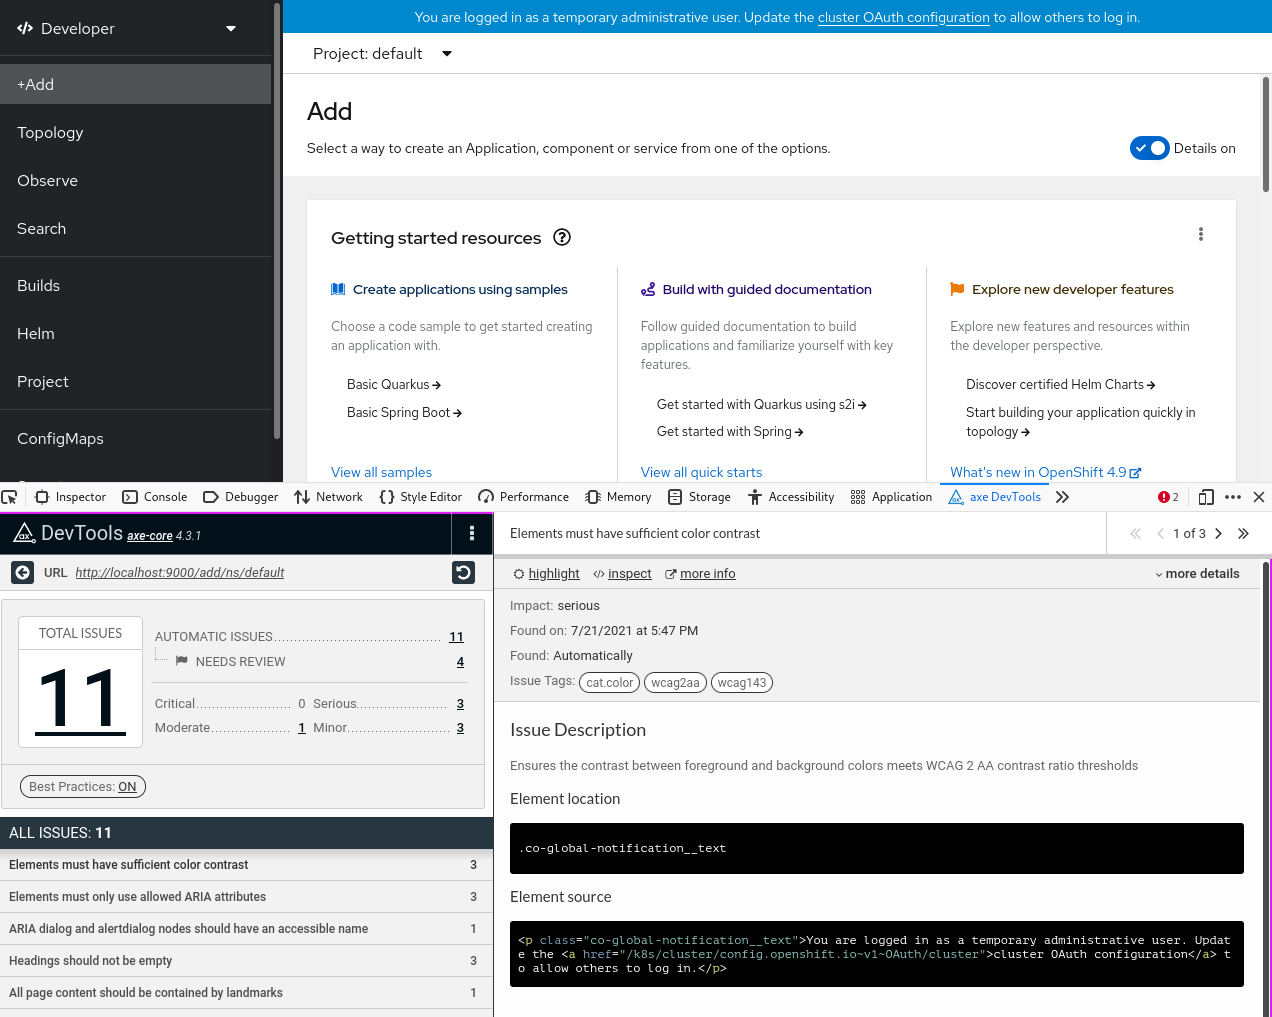Click the axe rescan refresh icon

pyautogui.click(x=463, y=572)
